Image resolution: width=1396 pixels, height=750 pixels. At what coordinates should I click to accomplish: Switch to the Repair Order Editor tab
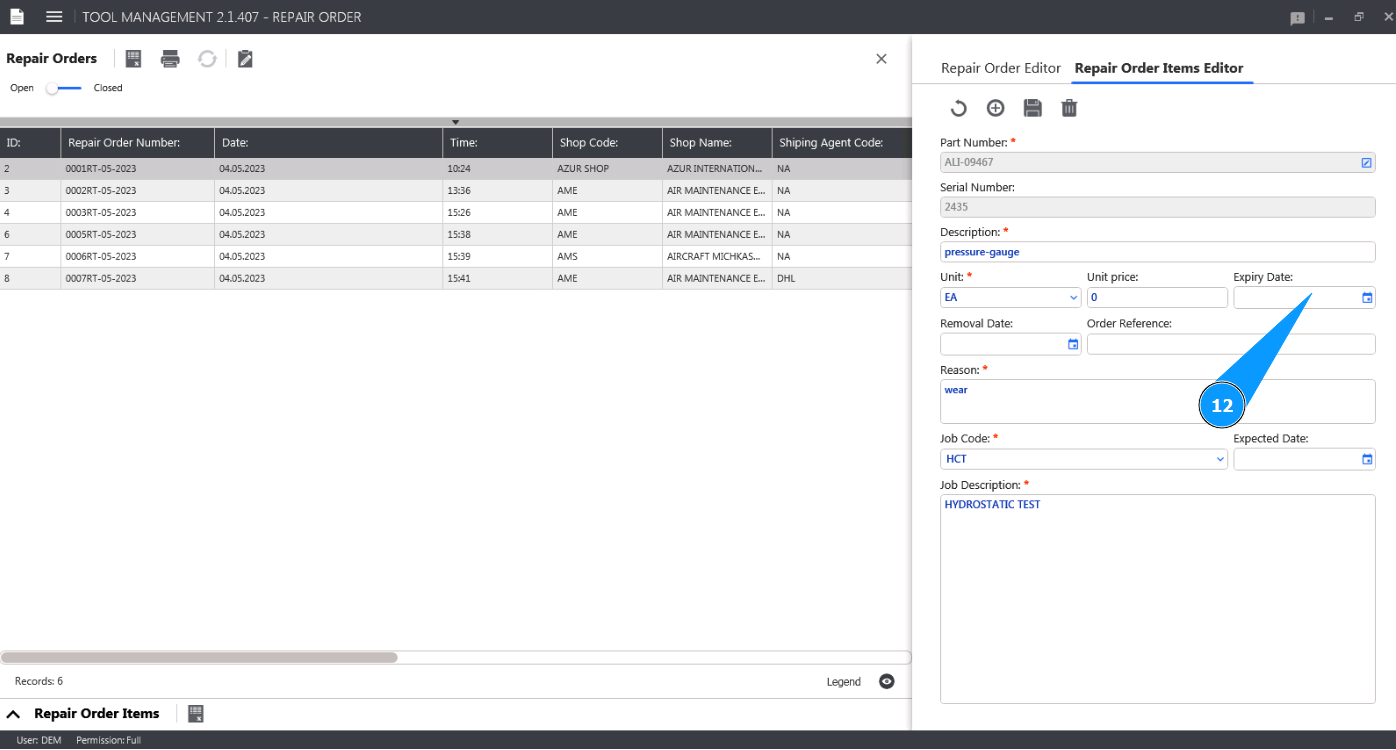point(1000,68)
